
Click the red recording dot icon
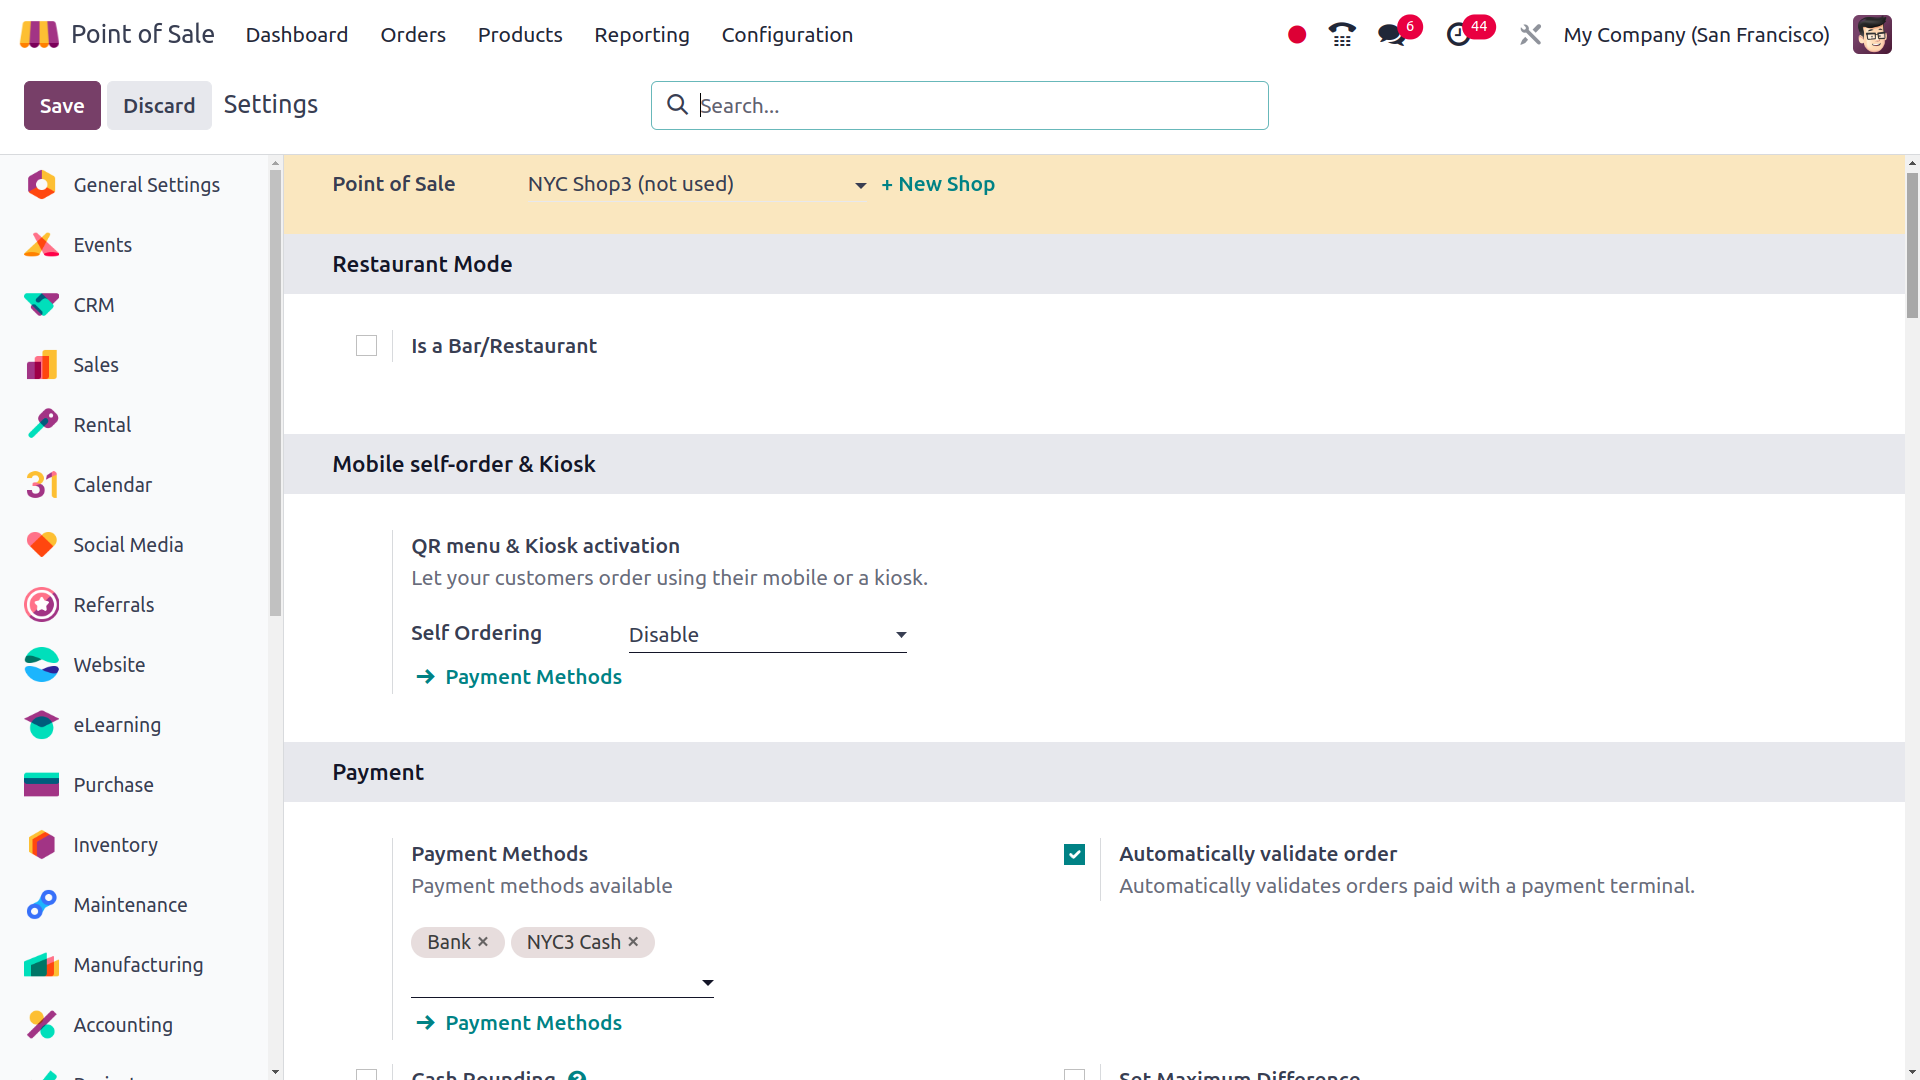pos(1297,35)
